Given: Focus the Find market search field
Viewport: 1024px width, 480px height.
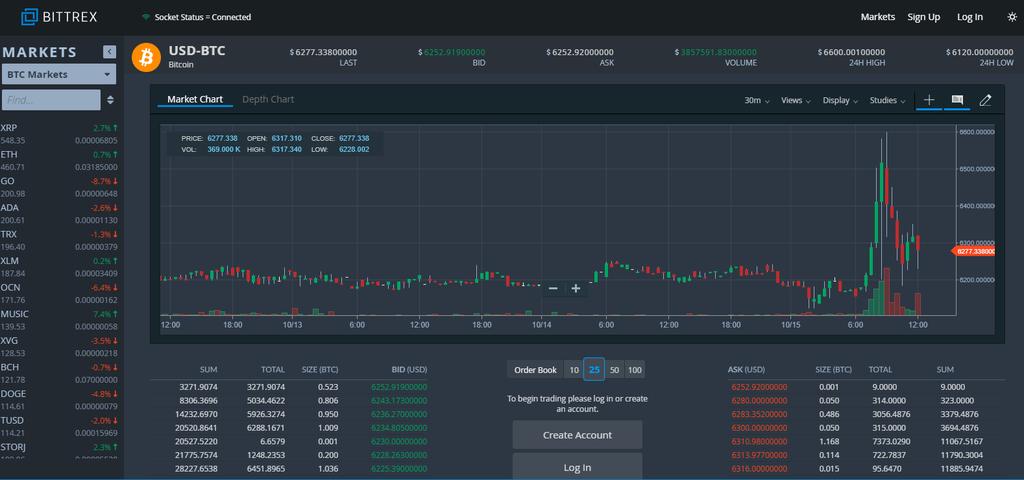Looking at the screenshot, I should tap(51, 100).
